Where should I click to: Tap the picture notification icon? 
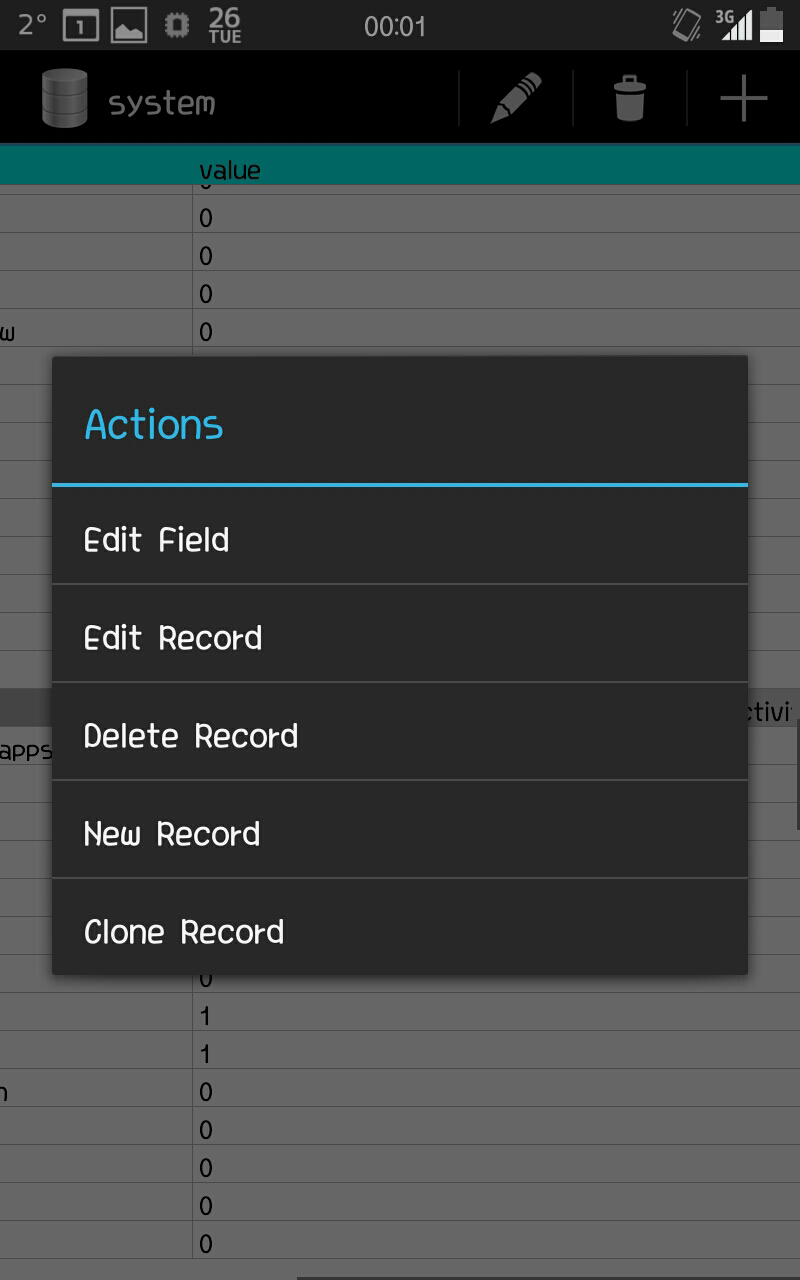click(129, 26)
